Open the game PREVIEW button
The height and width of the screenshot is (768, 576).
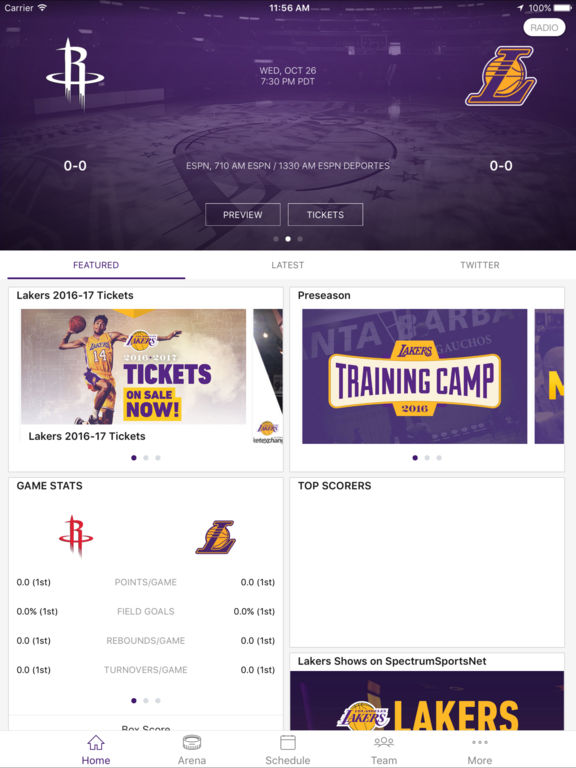pos(242,215)
